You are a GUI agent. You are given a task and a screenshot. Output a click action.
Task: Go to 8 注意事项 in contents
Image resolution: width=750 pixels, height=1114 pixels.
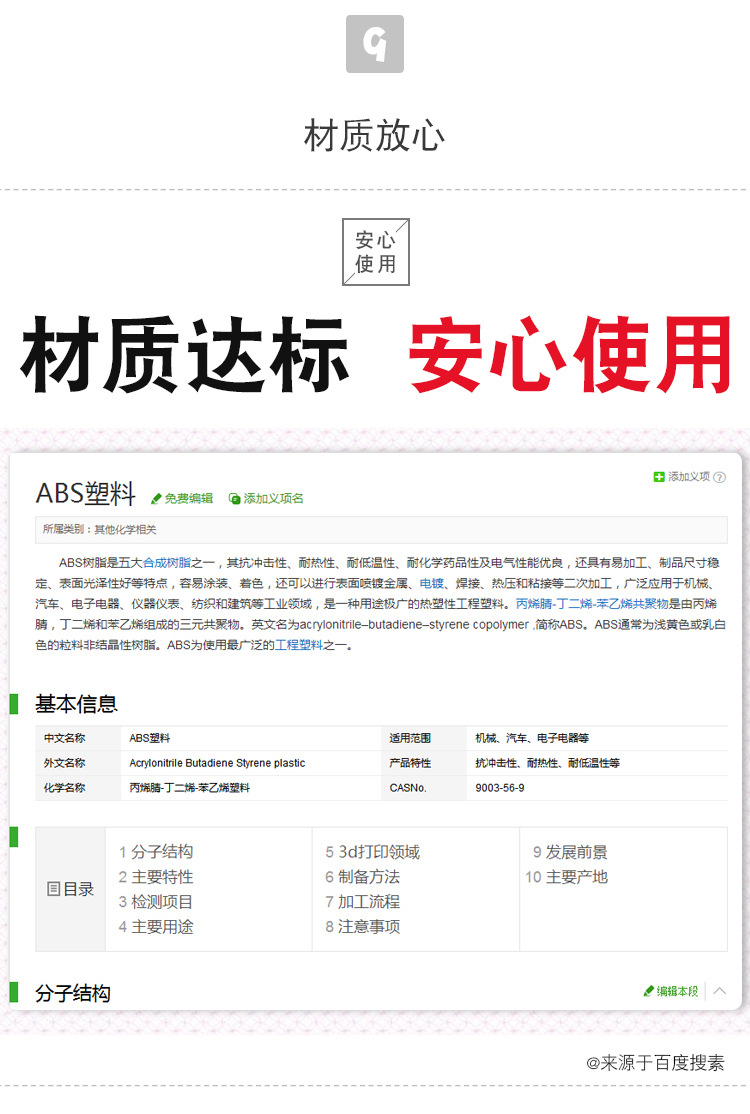362,926
